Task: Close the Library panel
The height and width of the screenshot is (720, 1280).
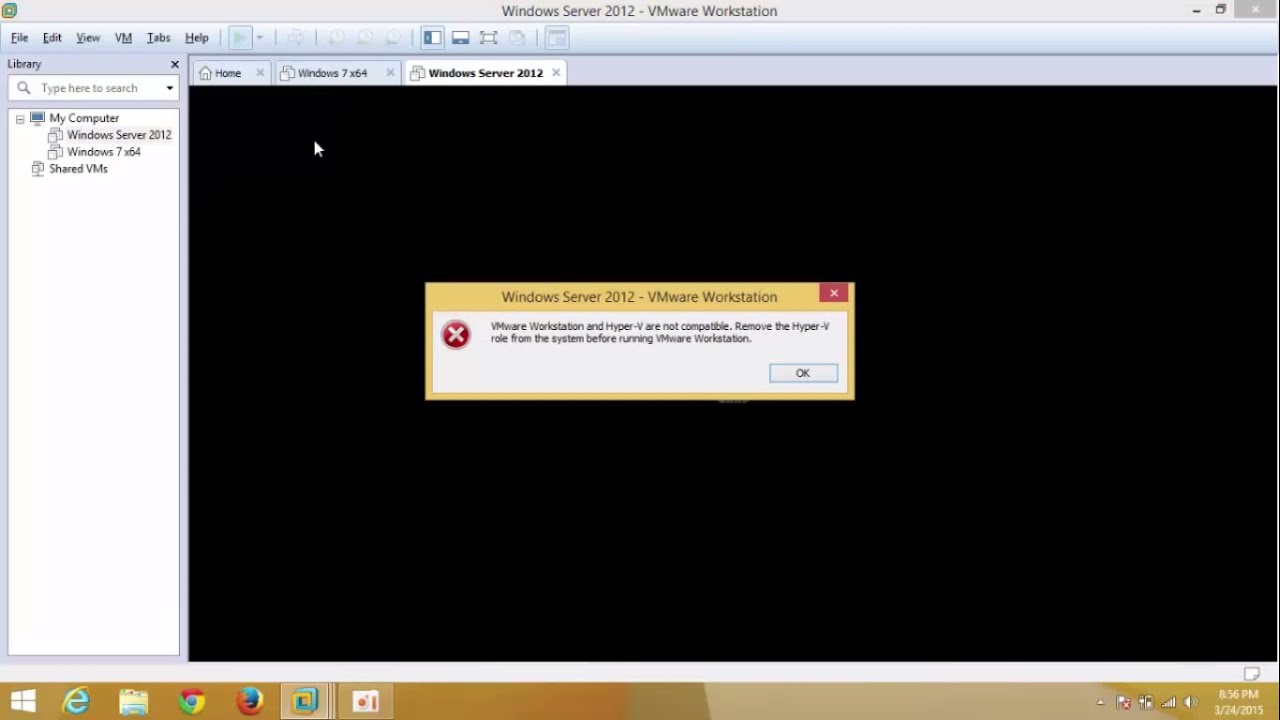Action: click(x=174, y=64)
